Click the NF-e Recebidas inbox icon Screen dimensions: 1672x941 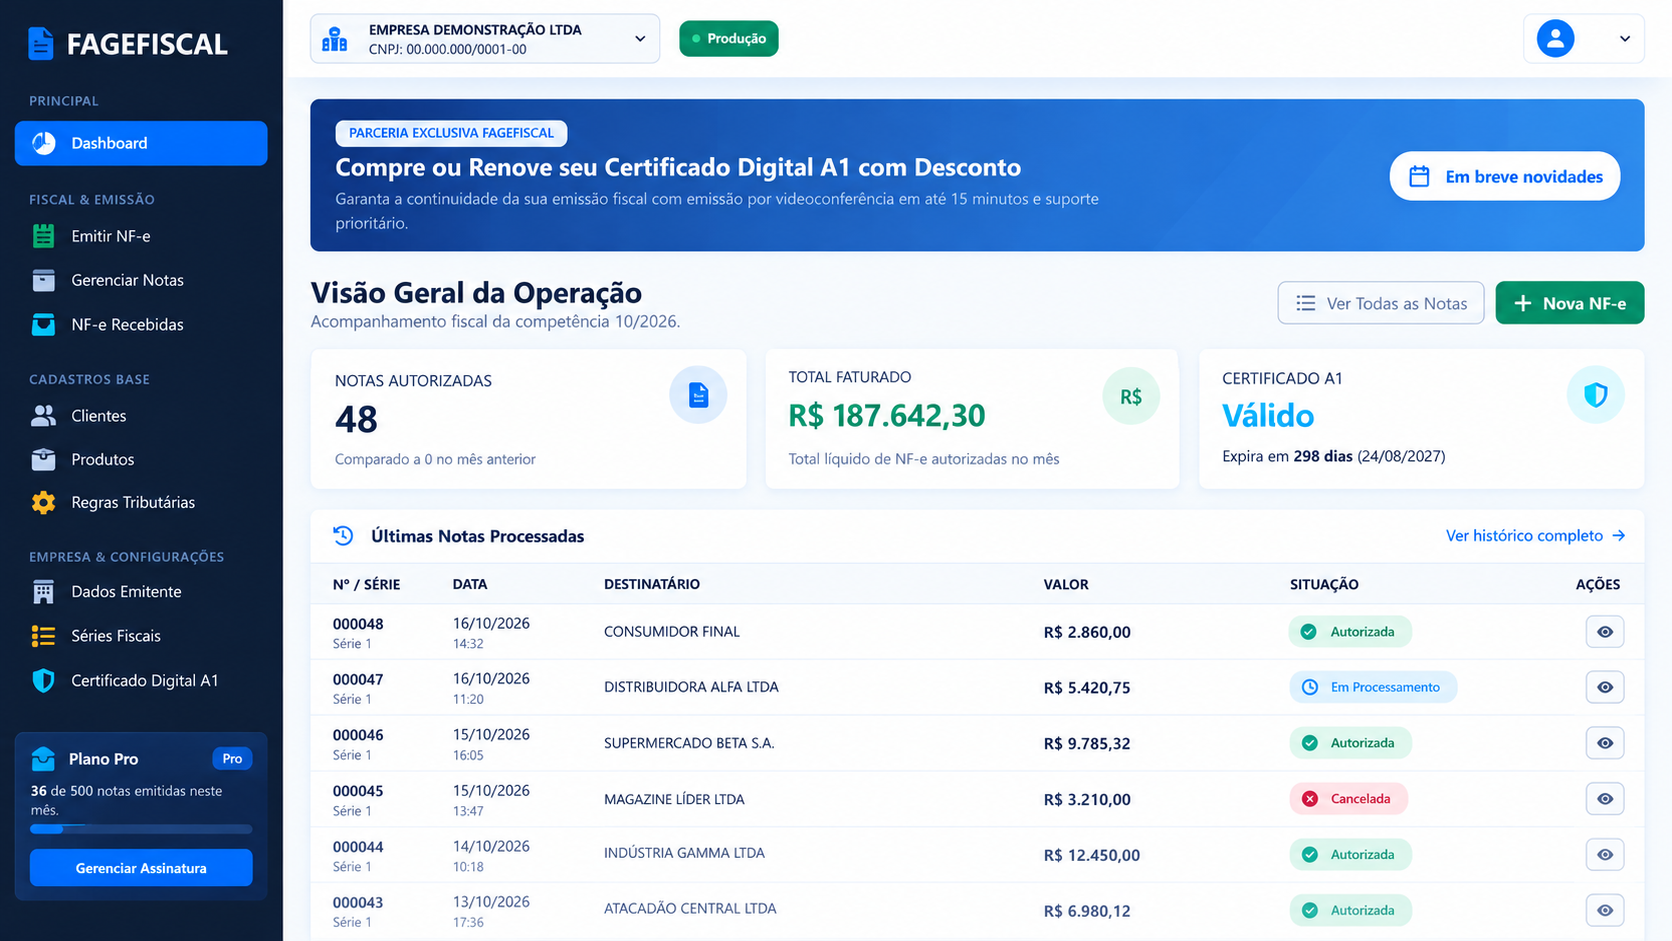pos(43,324)
